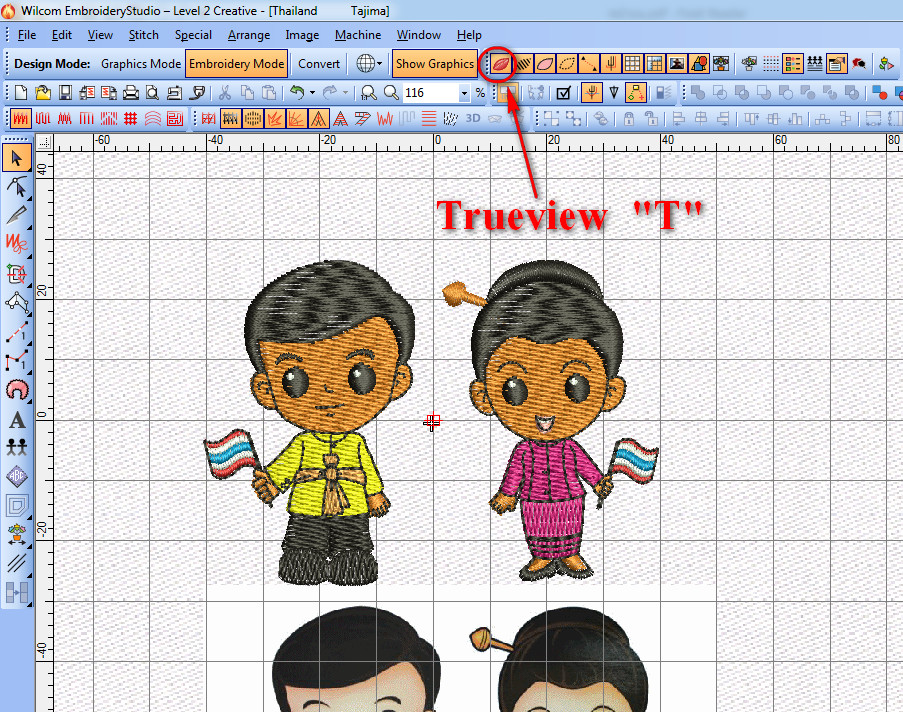
Task: Open the View menu
Action: (x=100, y=35)
